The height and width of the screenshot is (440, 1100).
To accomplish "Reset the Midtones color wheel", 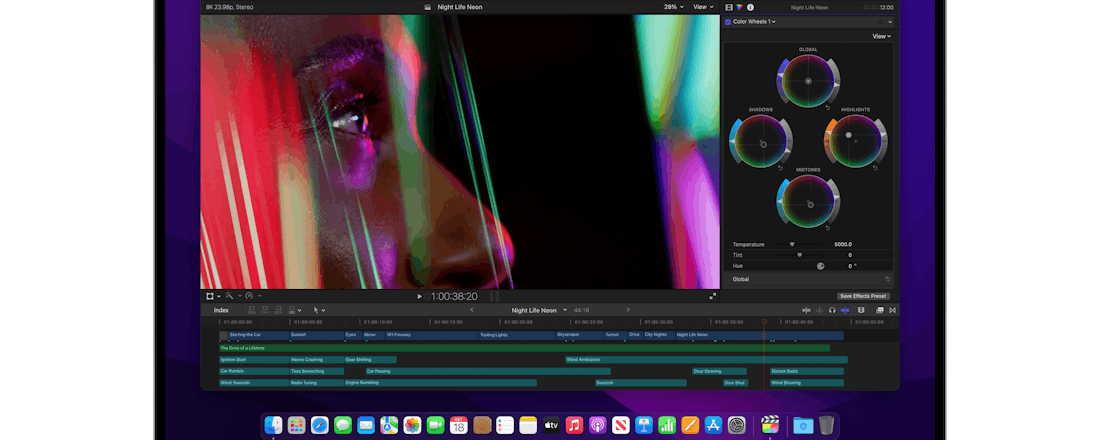I will click(828, 228).
